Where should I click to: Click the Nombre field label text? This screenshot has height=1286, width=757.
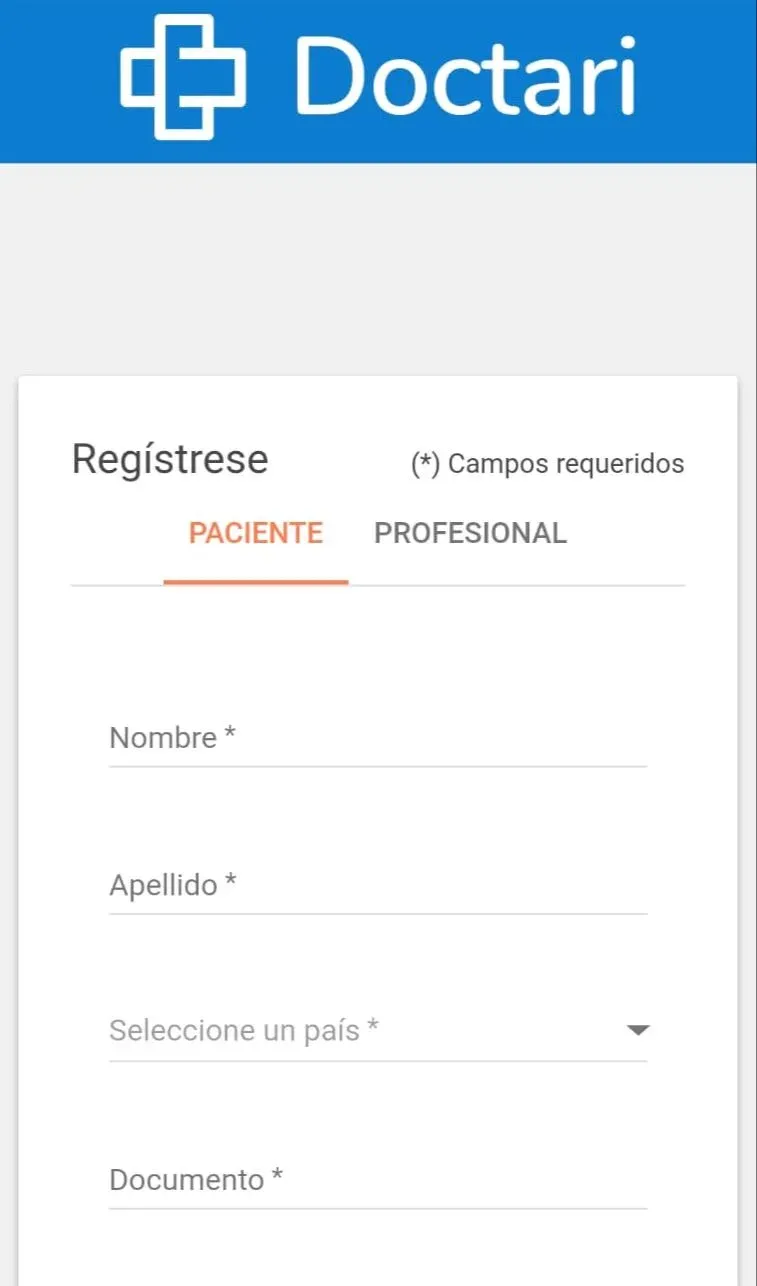point(163,738)
